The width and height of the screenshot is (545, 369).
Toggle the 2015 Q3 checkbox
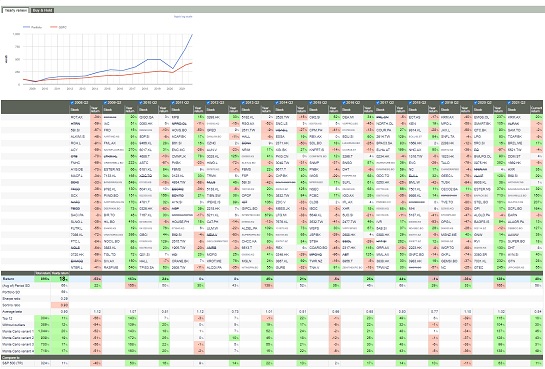pyautogui.click(x=311, y=103)
